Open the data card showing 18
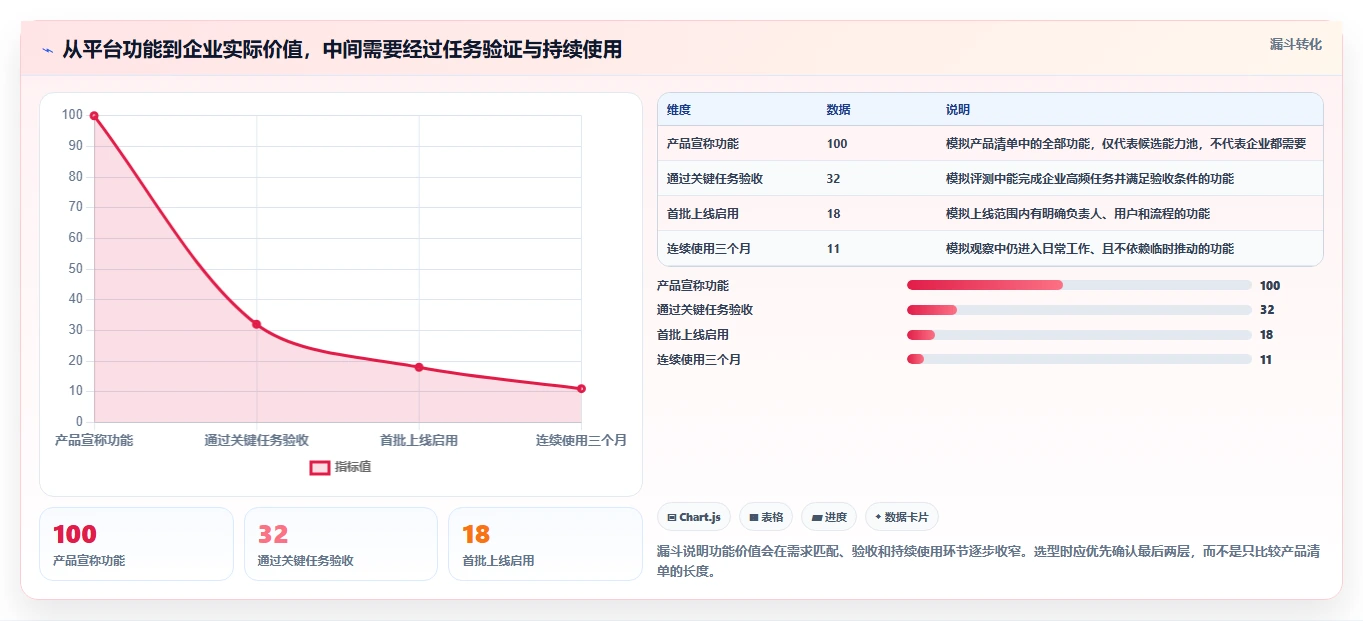Screen dimensions: 1363x621 tap(545, 544)
